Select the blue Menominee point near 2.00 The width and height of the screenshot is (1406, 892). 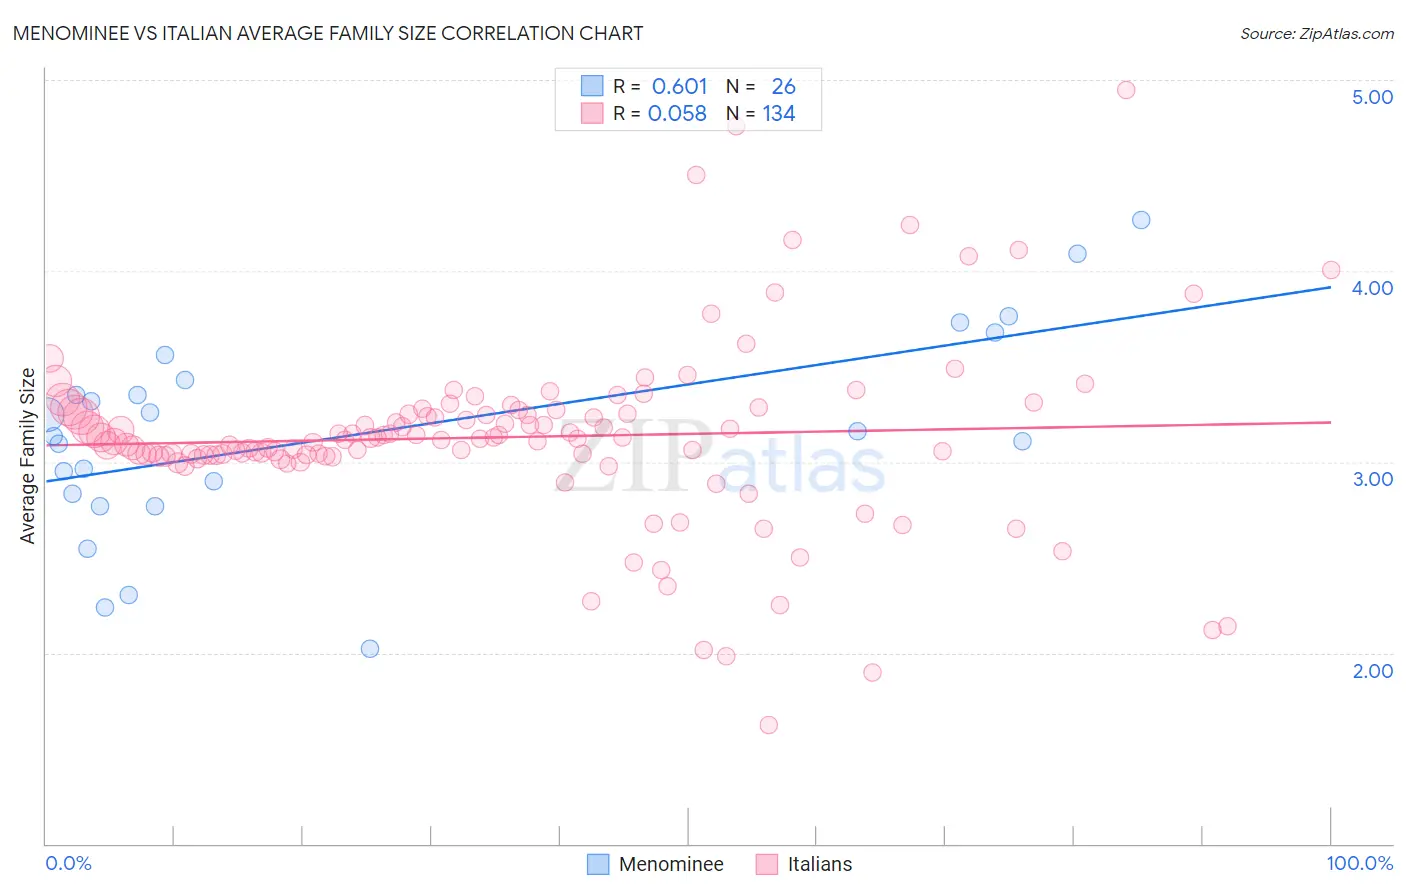(370, 649)
